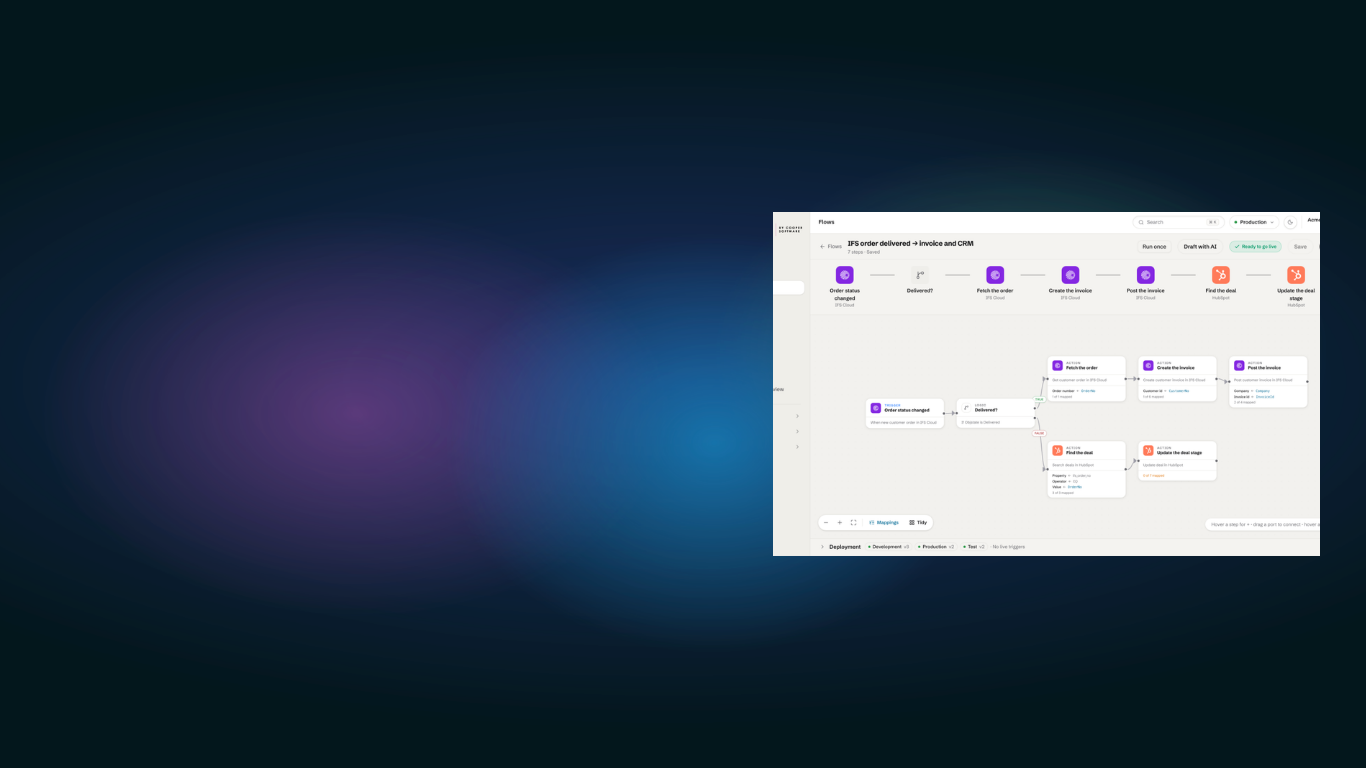Click the Flows header tab
This screenshot has height=768, width=1366.
(x=826, y=222)
